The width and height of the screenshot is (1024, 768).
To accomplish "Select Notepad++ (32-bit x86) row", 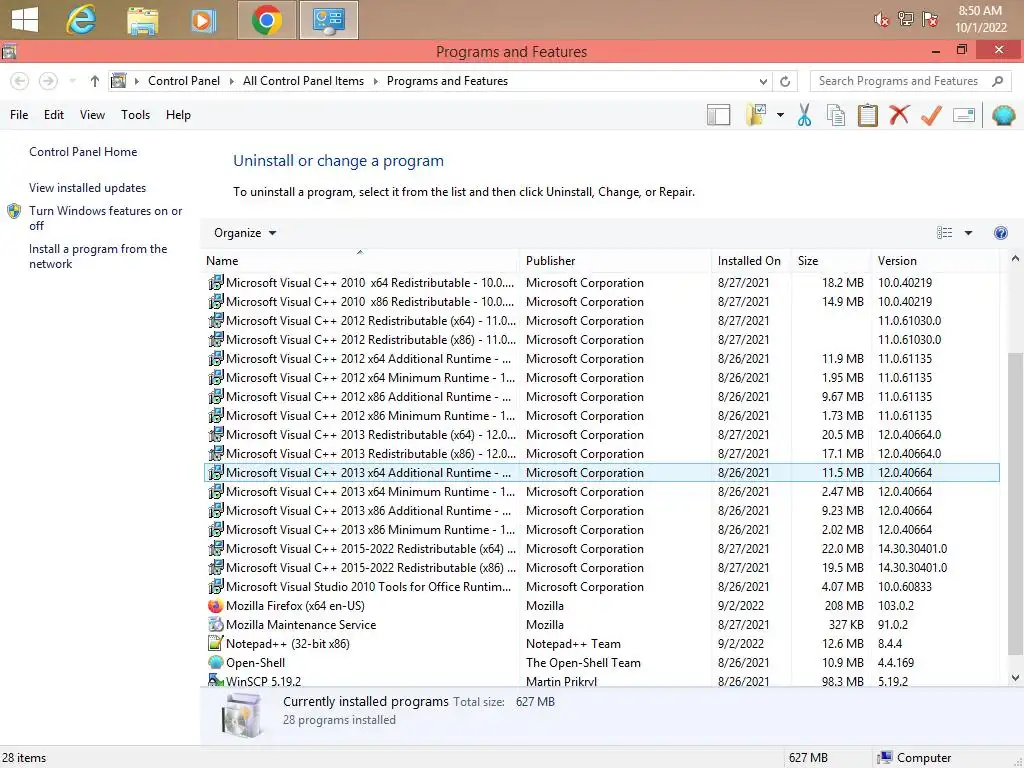I will click(601, 644).
